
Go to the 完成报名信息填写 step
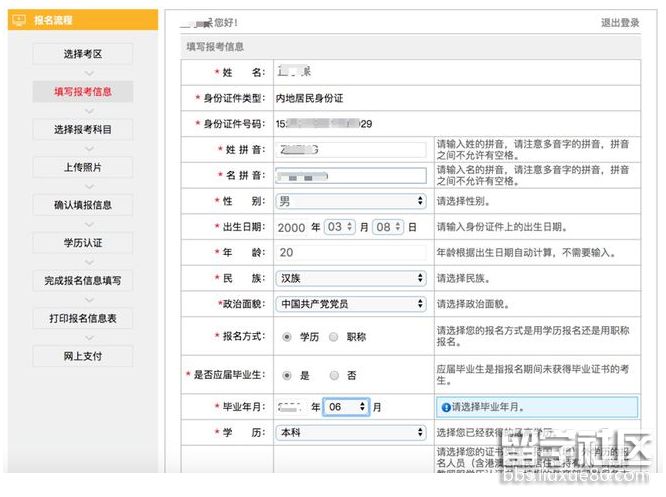[83, 281]
